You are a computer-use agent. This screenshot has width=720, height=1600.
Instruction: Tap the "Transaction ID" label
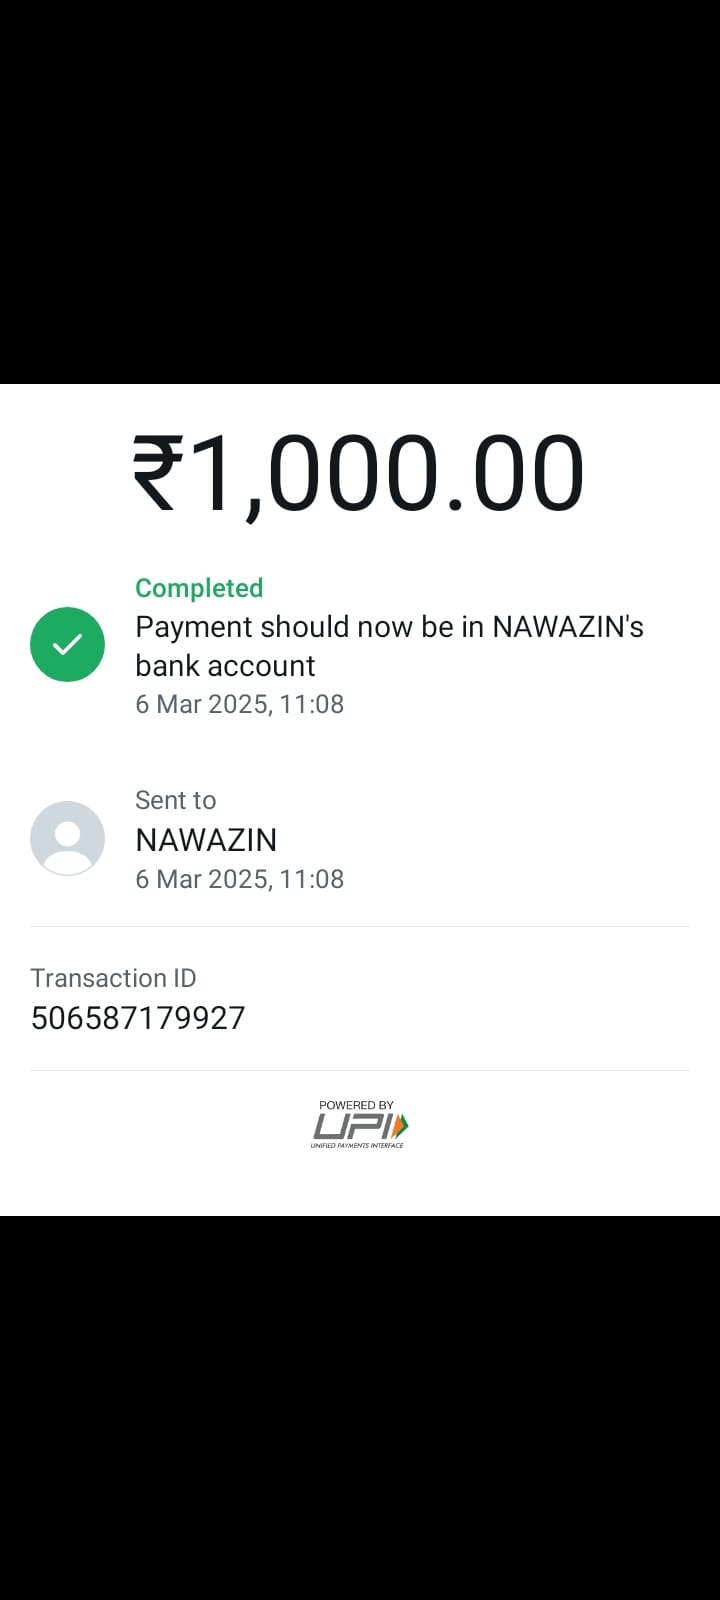pos(113,978)
